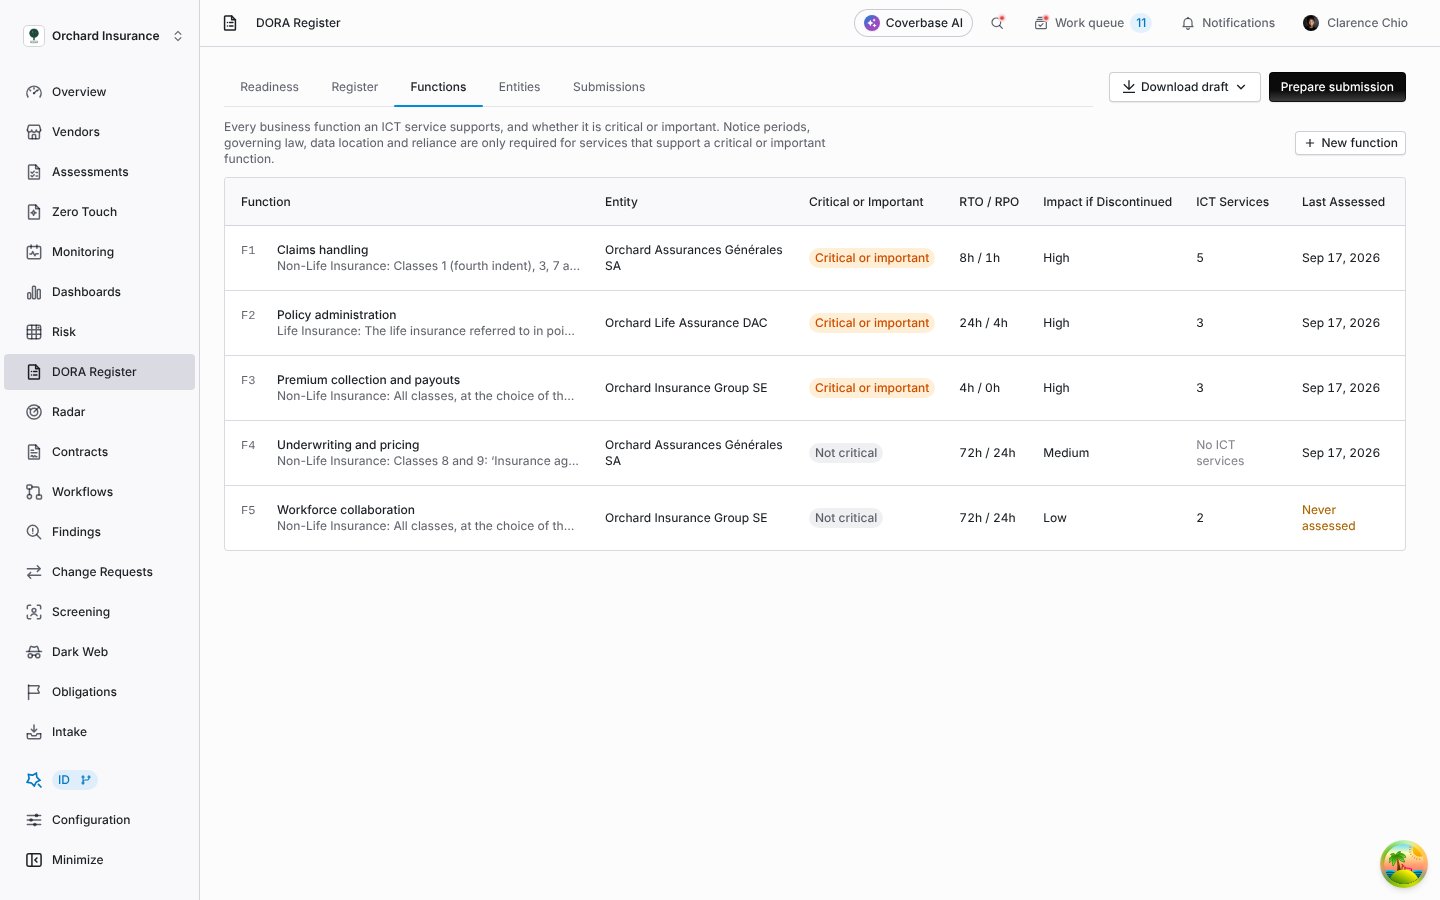1440x900 pixels.
Task: Click the ID branch badge in sidebar
Action: pos(75,780)
